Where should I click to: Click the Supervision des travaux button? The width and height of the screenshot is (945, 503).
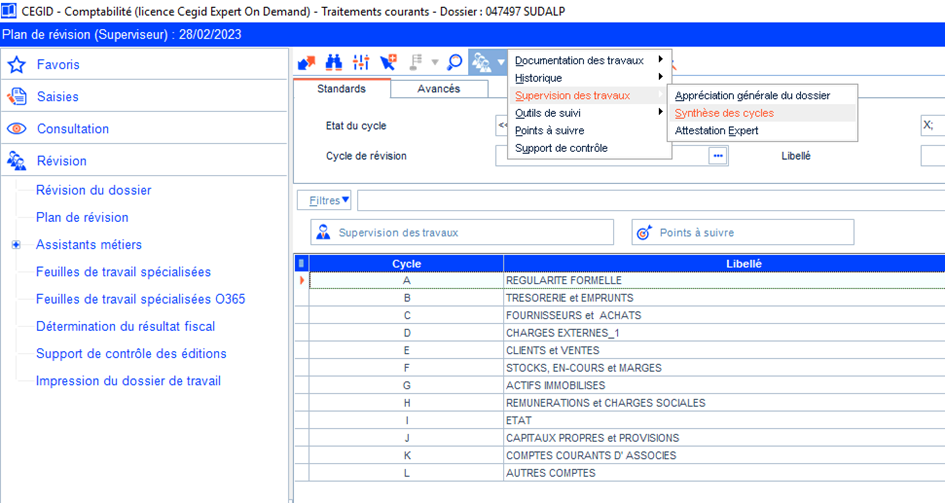(461, 232)
